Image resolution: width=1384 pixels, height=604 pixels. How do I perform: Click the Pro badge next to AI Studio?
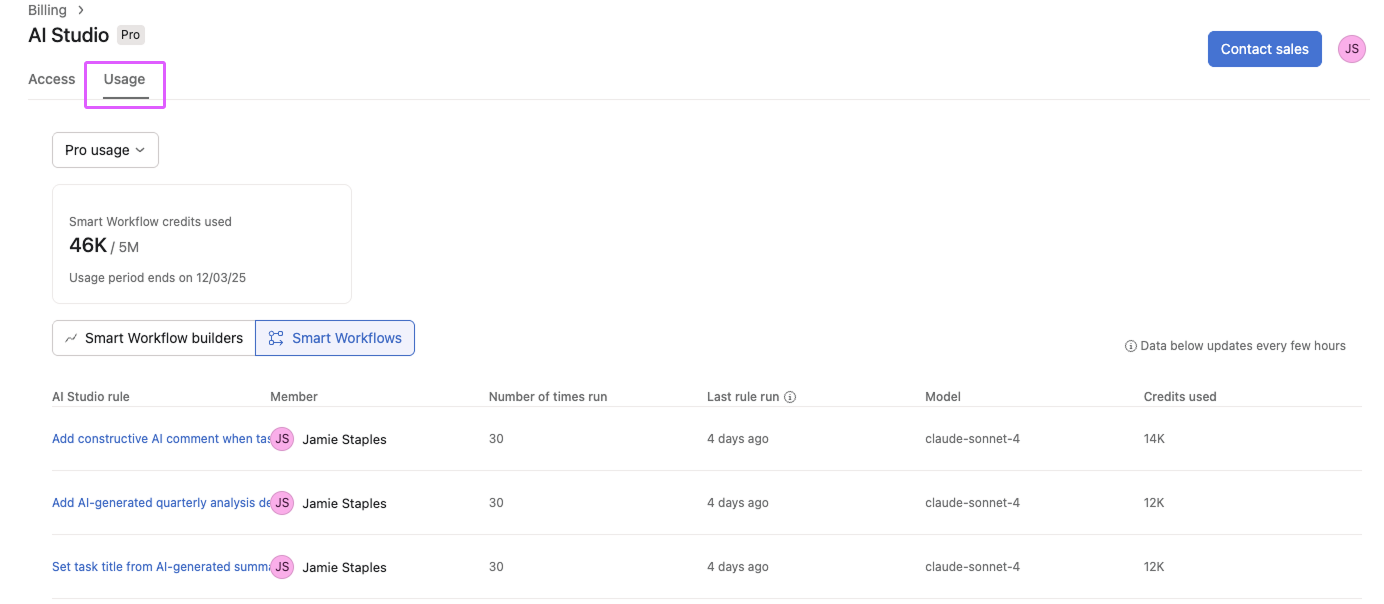click(x=131, y=35)
